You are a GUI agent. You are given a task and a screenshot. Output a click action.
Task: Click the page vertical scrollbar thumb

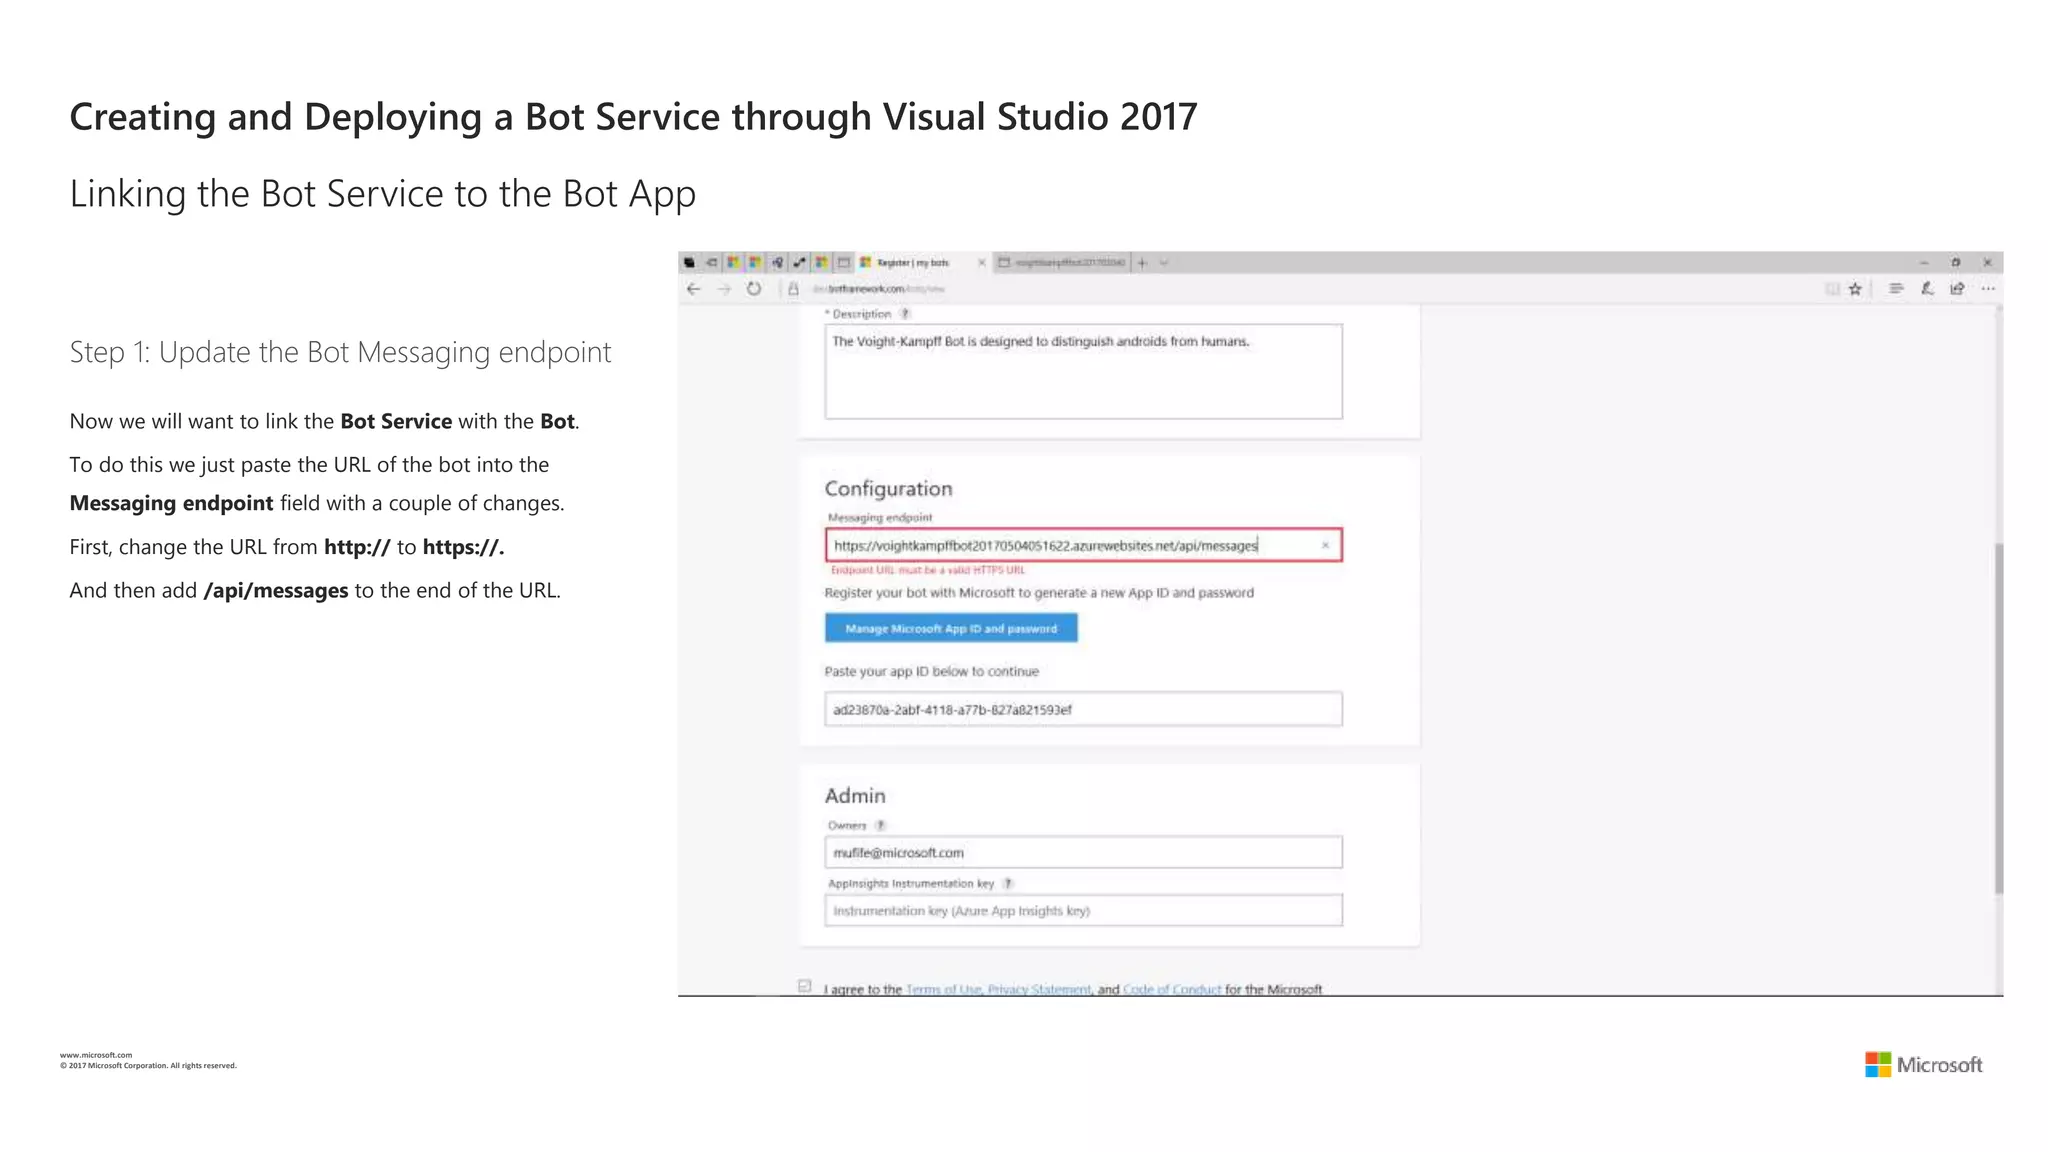1998,717
